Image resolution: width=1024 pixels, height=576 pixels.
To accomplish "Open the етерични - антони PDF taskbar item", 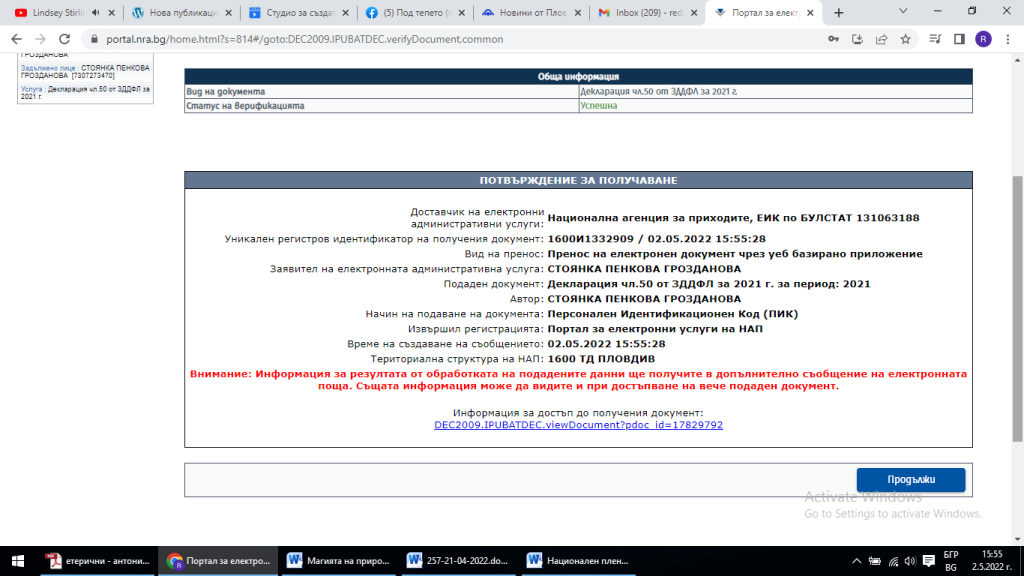I will [x=98, y=561].
